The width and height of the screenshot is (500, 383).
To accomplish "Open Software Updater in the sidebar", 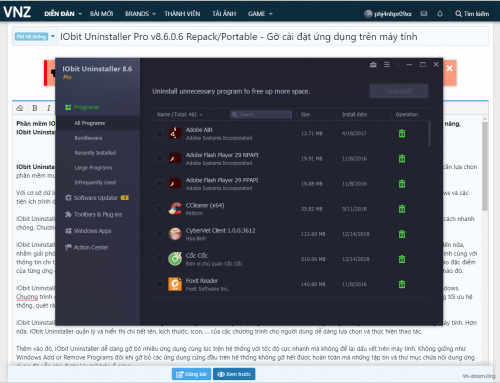I will point(97,198).
